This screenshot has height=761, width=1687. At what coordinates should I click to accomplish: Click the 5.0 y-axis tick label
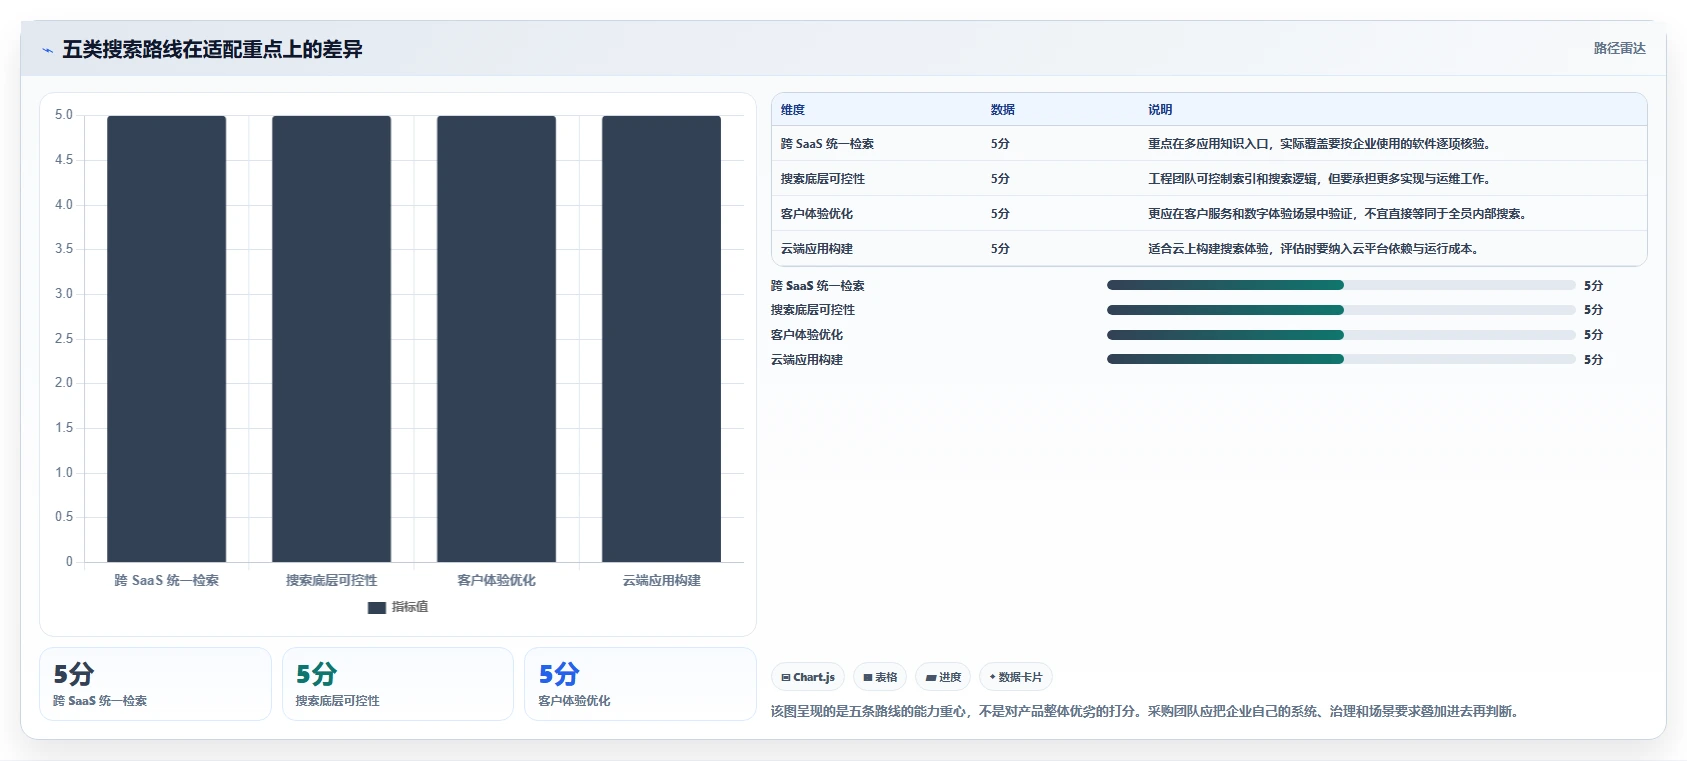pyautogui.click(x=64, y=115)
